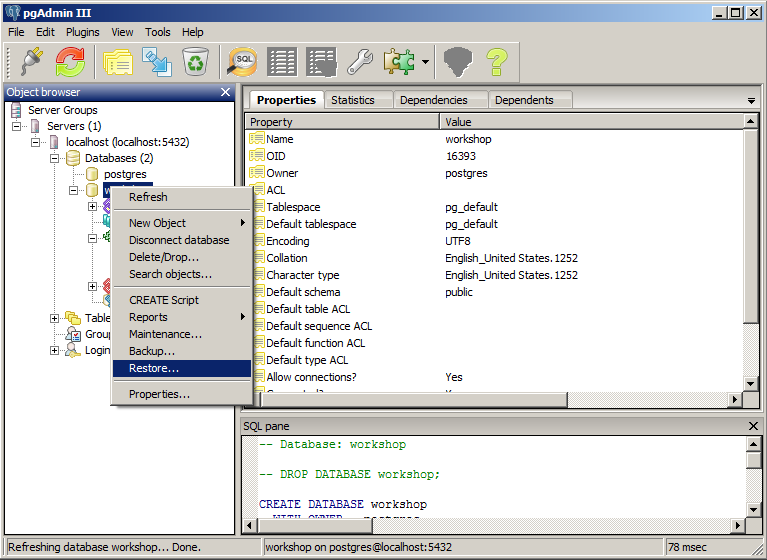Select CREATE Script menu entry
This screenshot has width=767, height=560.
coord(181,300)
